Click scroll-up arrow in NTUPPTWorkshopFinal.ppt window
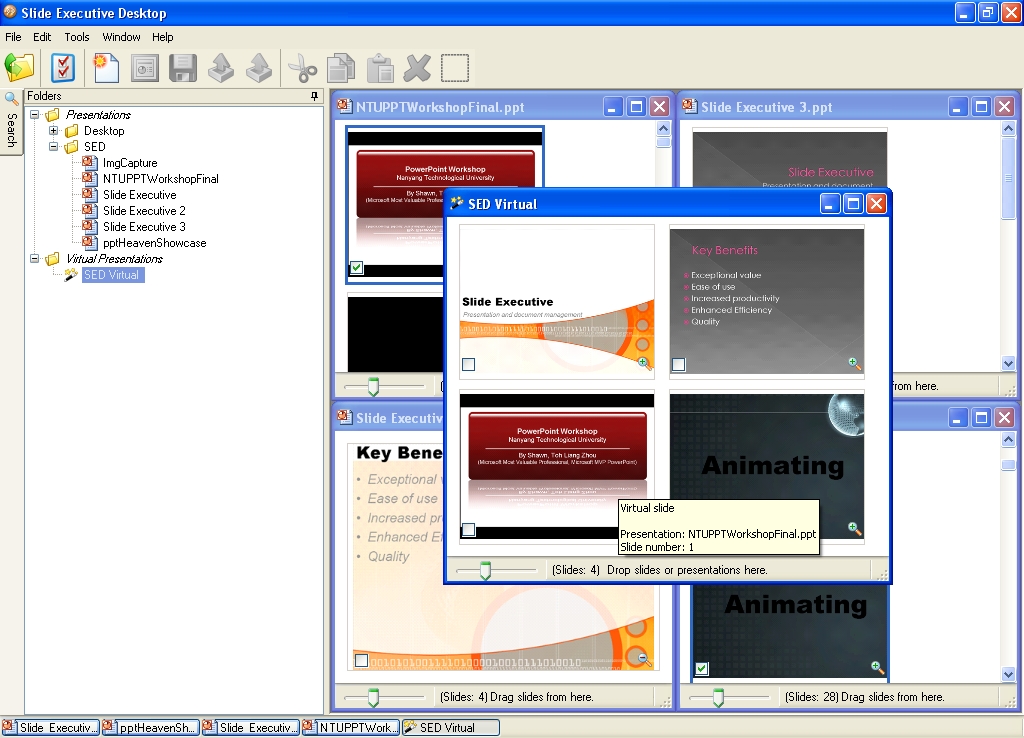The width and height of the screenshot is (1024, 738). pos(664,128)
